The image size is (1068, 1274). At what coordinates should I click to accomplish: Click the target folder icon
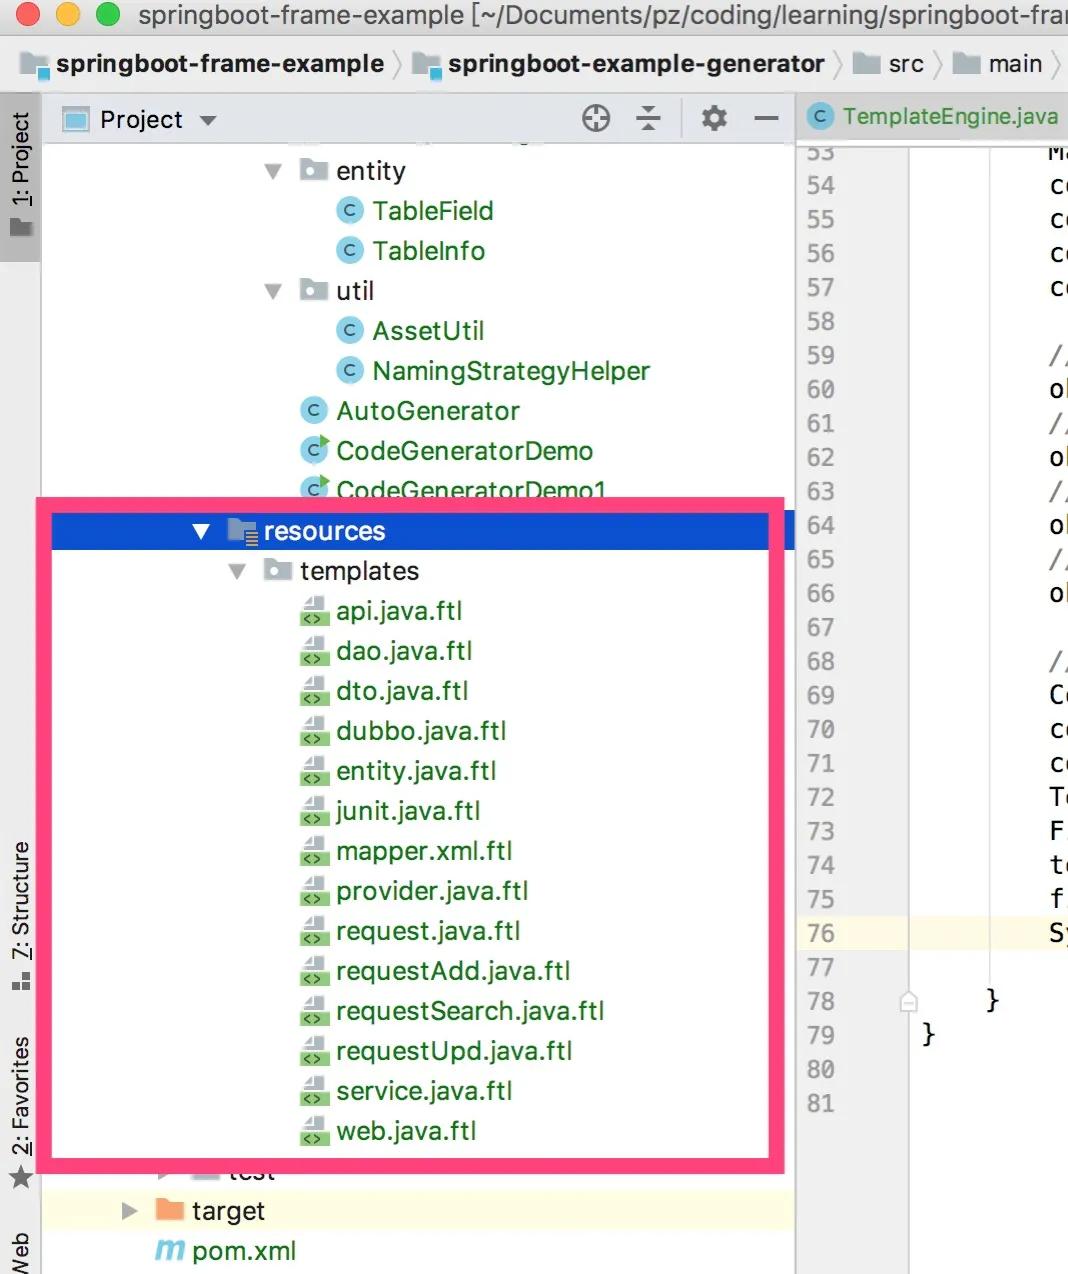coord(171,1210)
